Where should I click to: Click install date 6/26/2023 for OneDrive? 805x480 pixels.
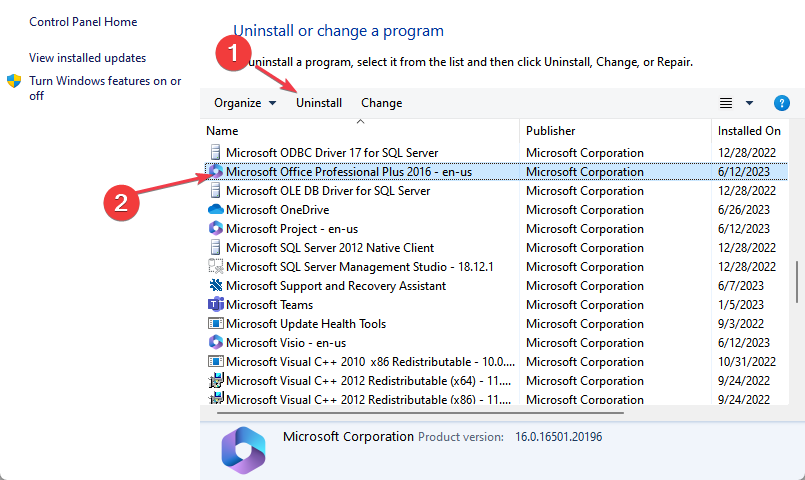coord(744,210)
